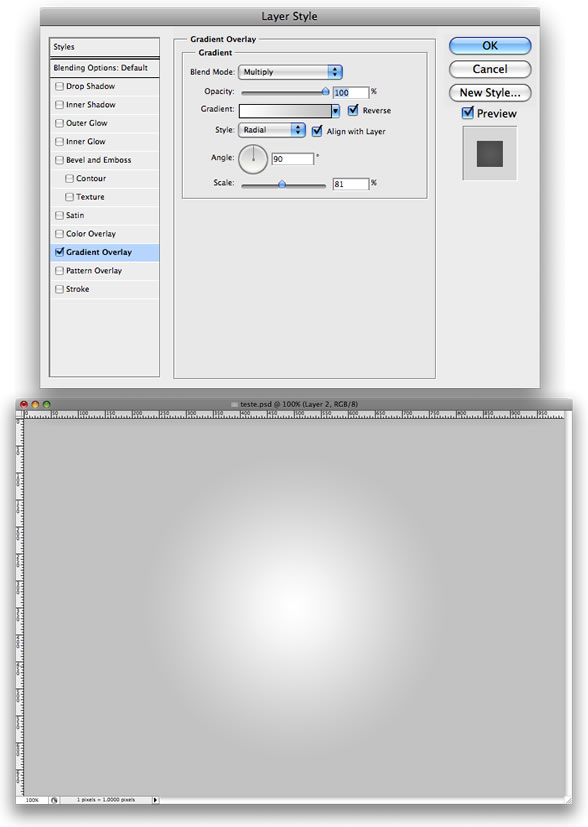This screenshot has width=588, height=827.
Task: Open the Blend Mode Multiply dropdown
Action: coord(291,72)
